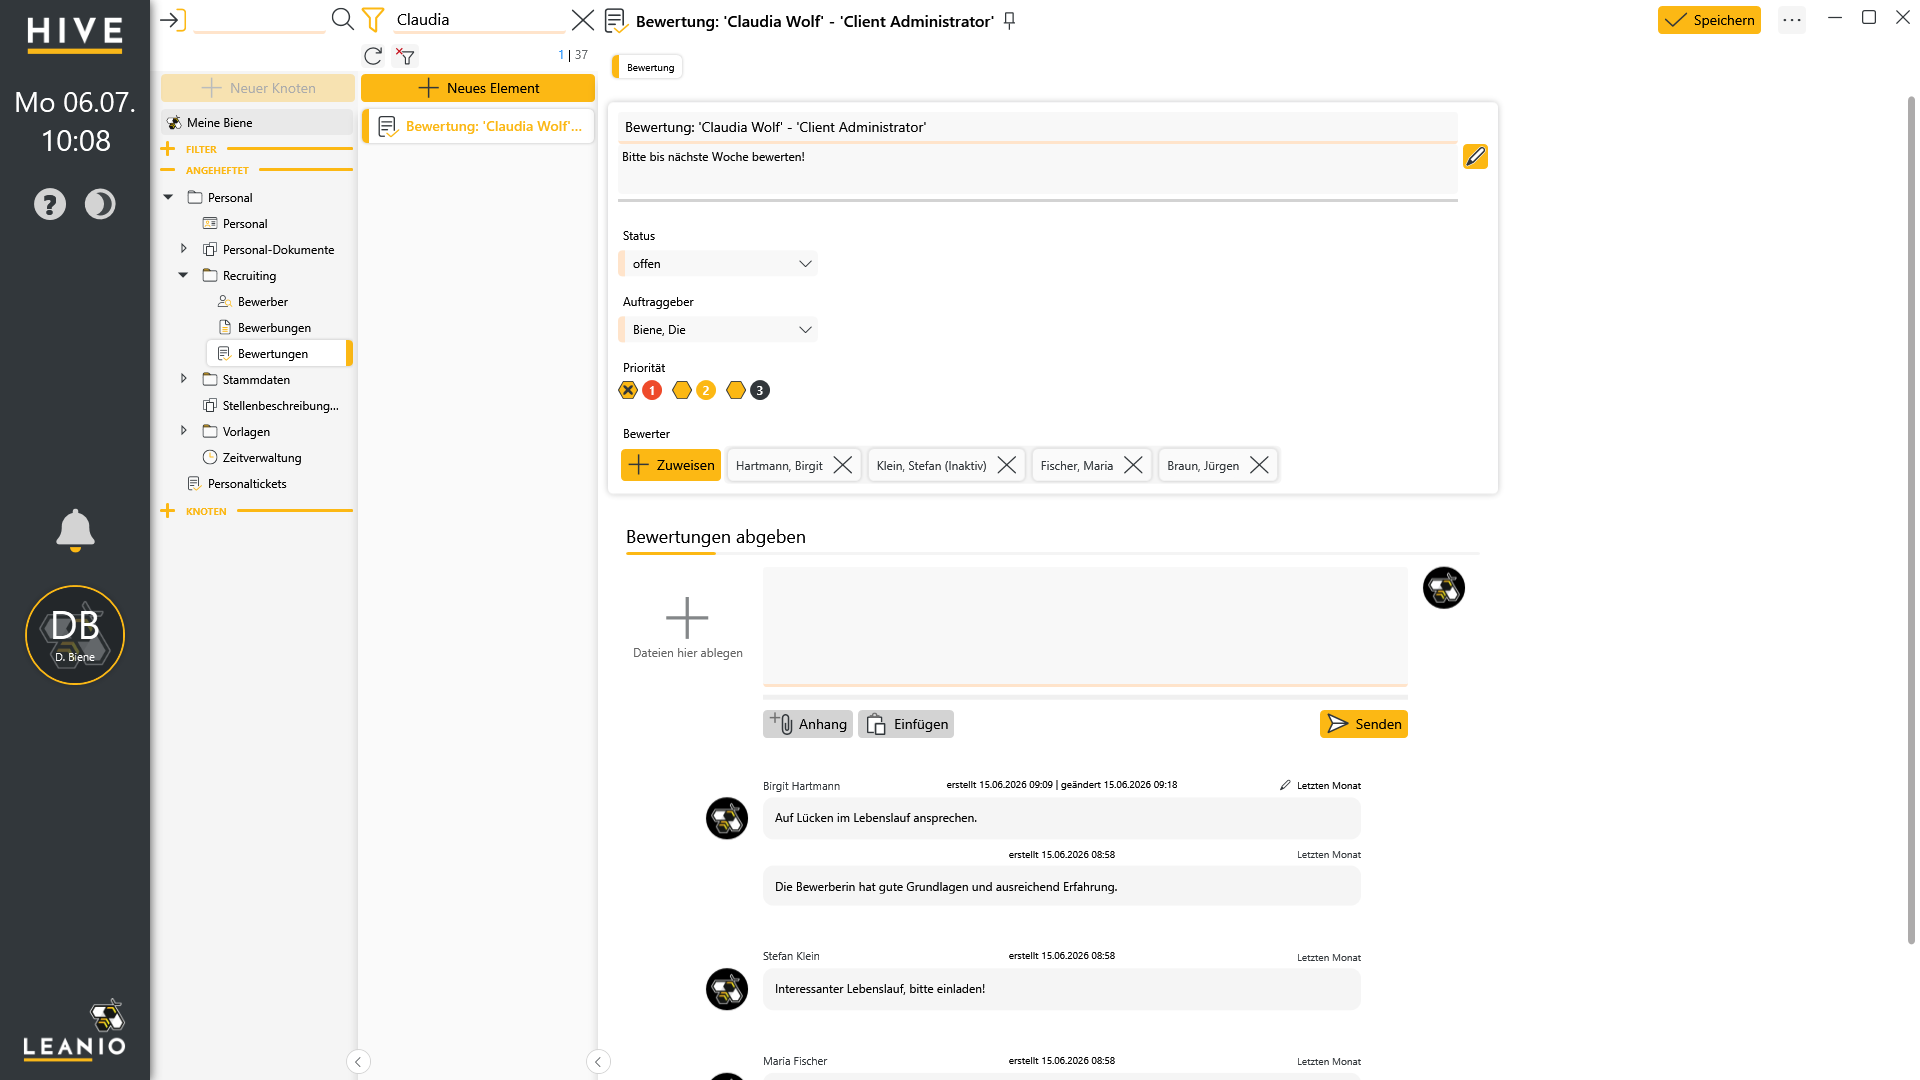Pin the Bewertung window
Image resolution: width=1920 pixels, height=1080 pixels.
click(x=1010, y=21)
